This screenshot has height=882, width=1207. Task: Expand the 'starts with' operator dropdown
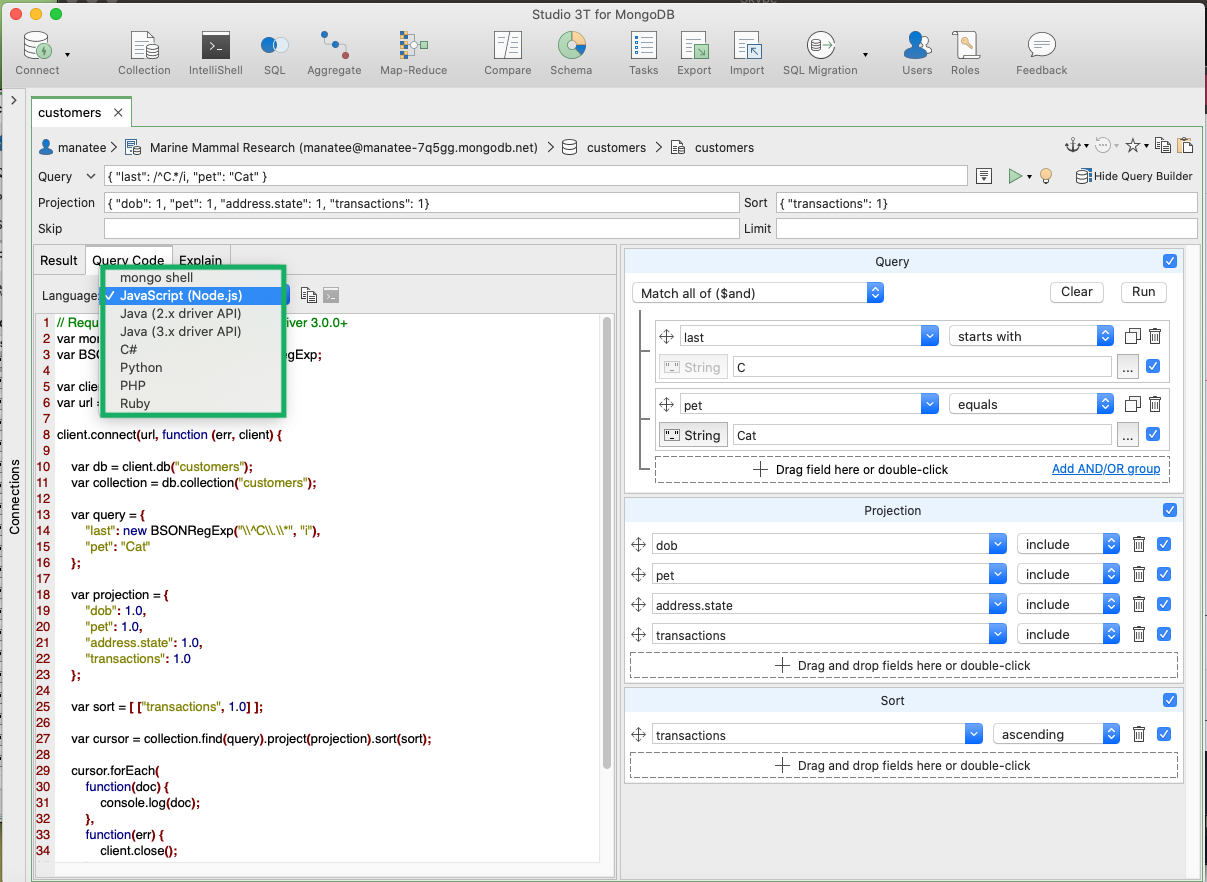1031,337
